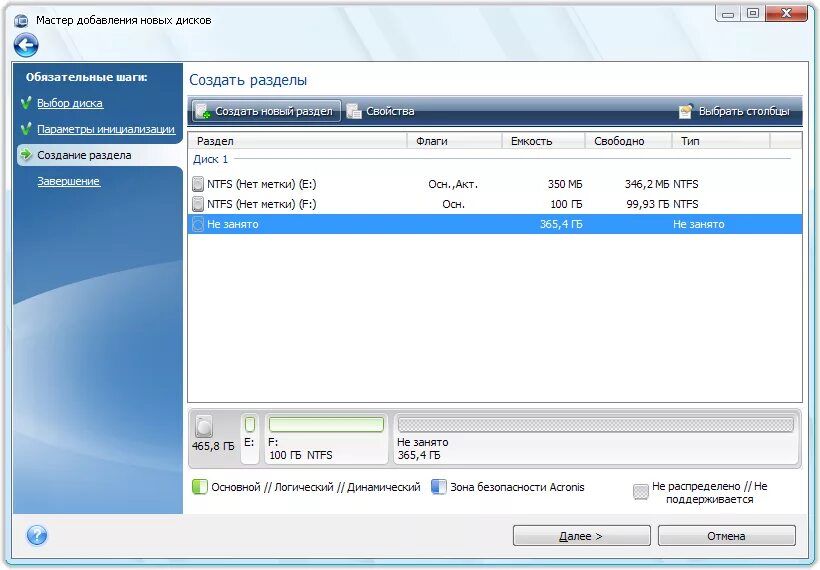The height and width of the screenshot is (570, 820).
Task: Sort by Раздел column header
Action: 297,141
